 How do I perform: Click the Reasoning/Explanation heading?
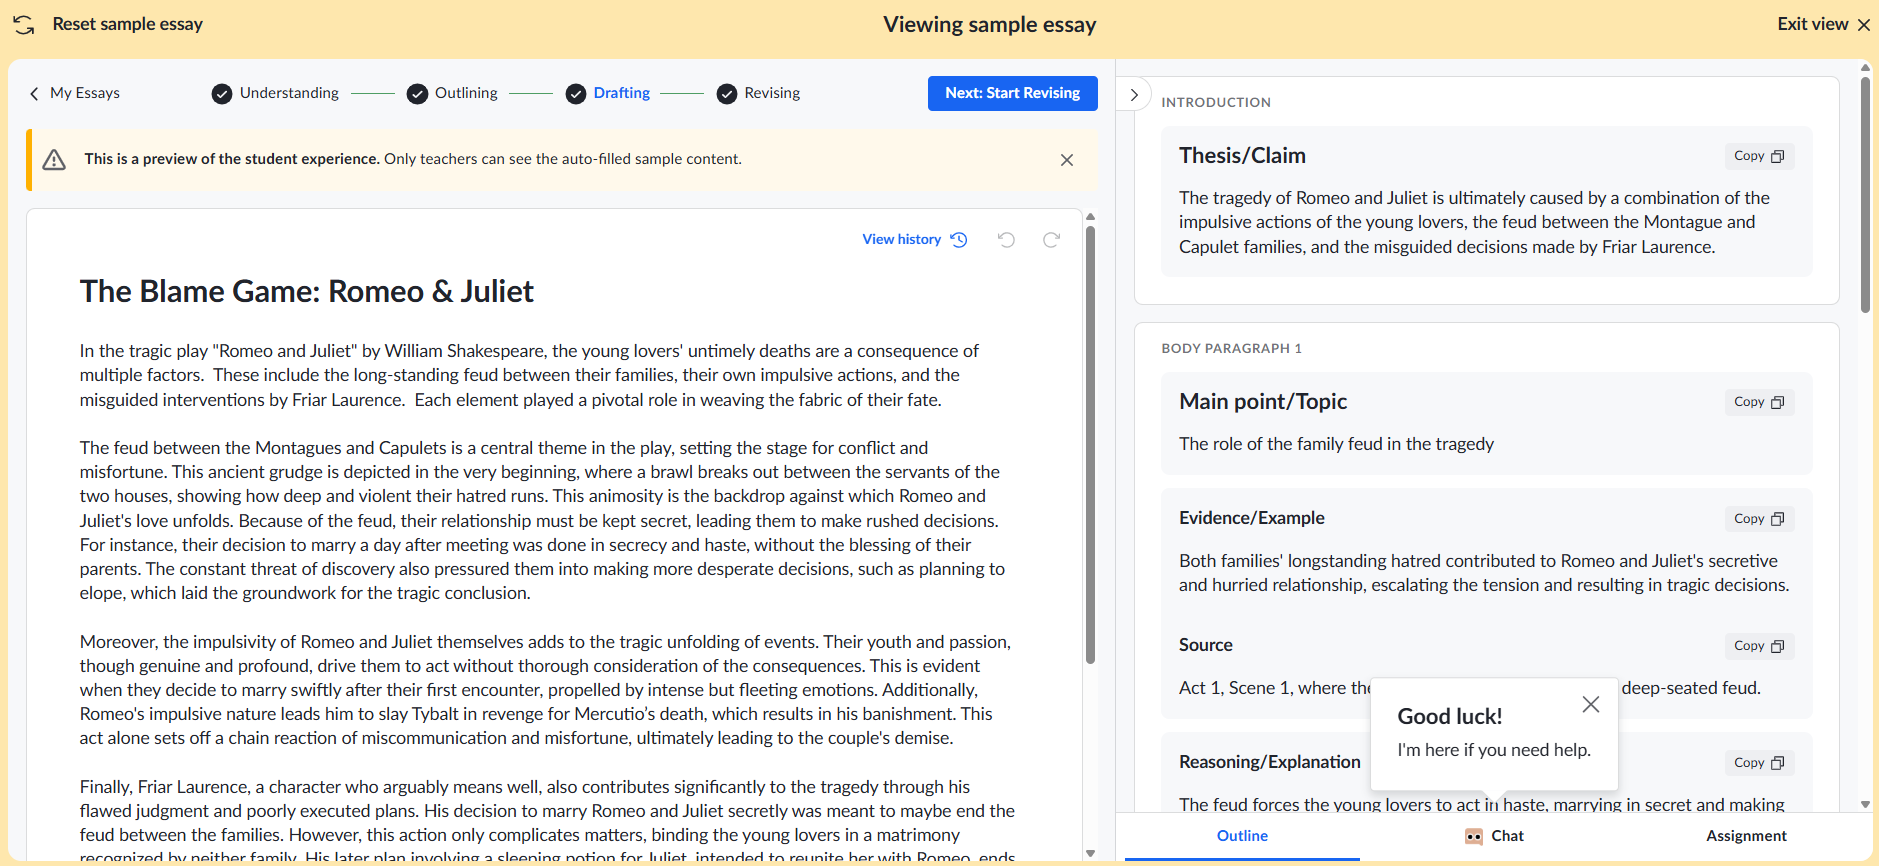(x=1269, y=762)
